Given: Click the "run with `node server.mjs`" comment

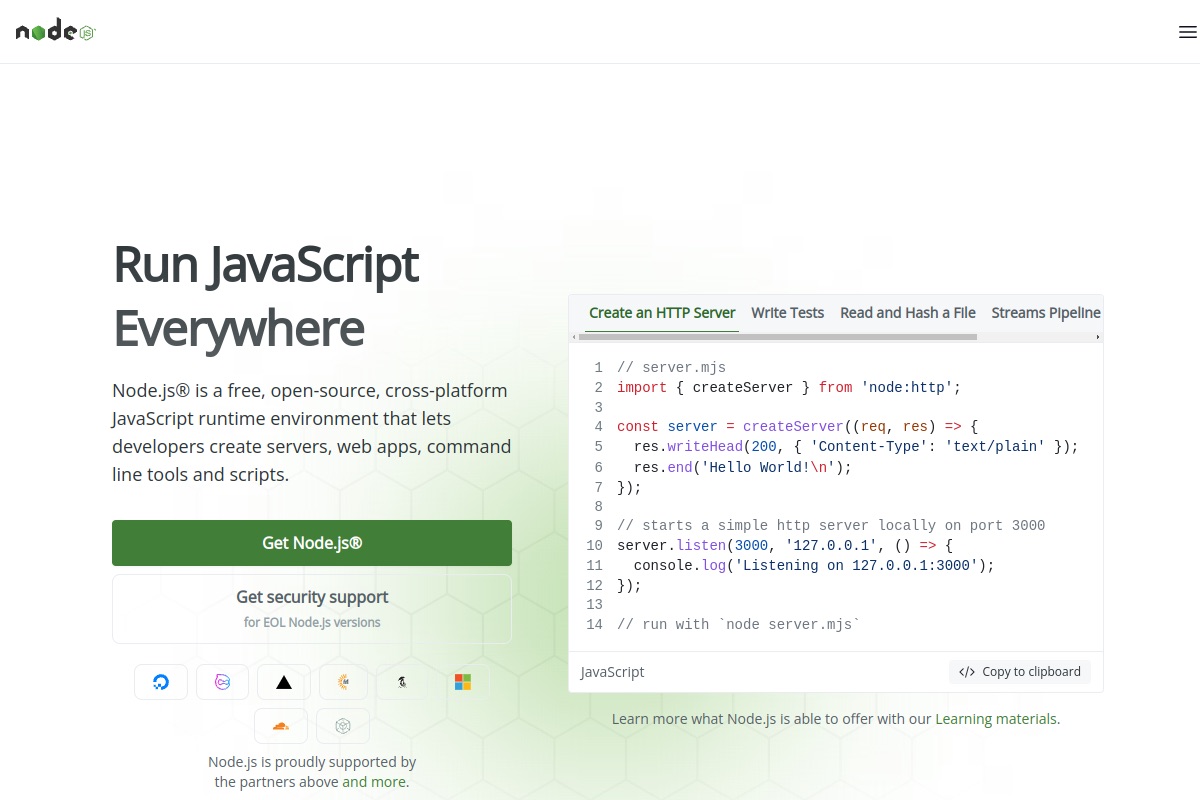Looking at the screenshot, I should click(x=739, y=625).
